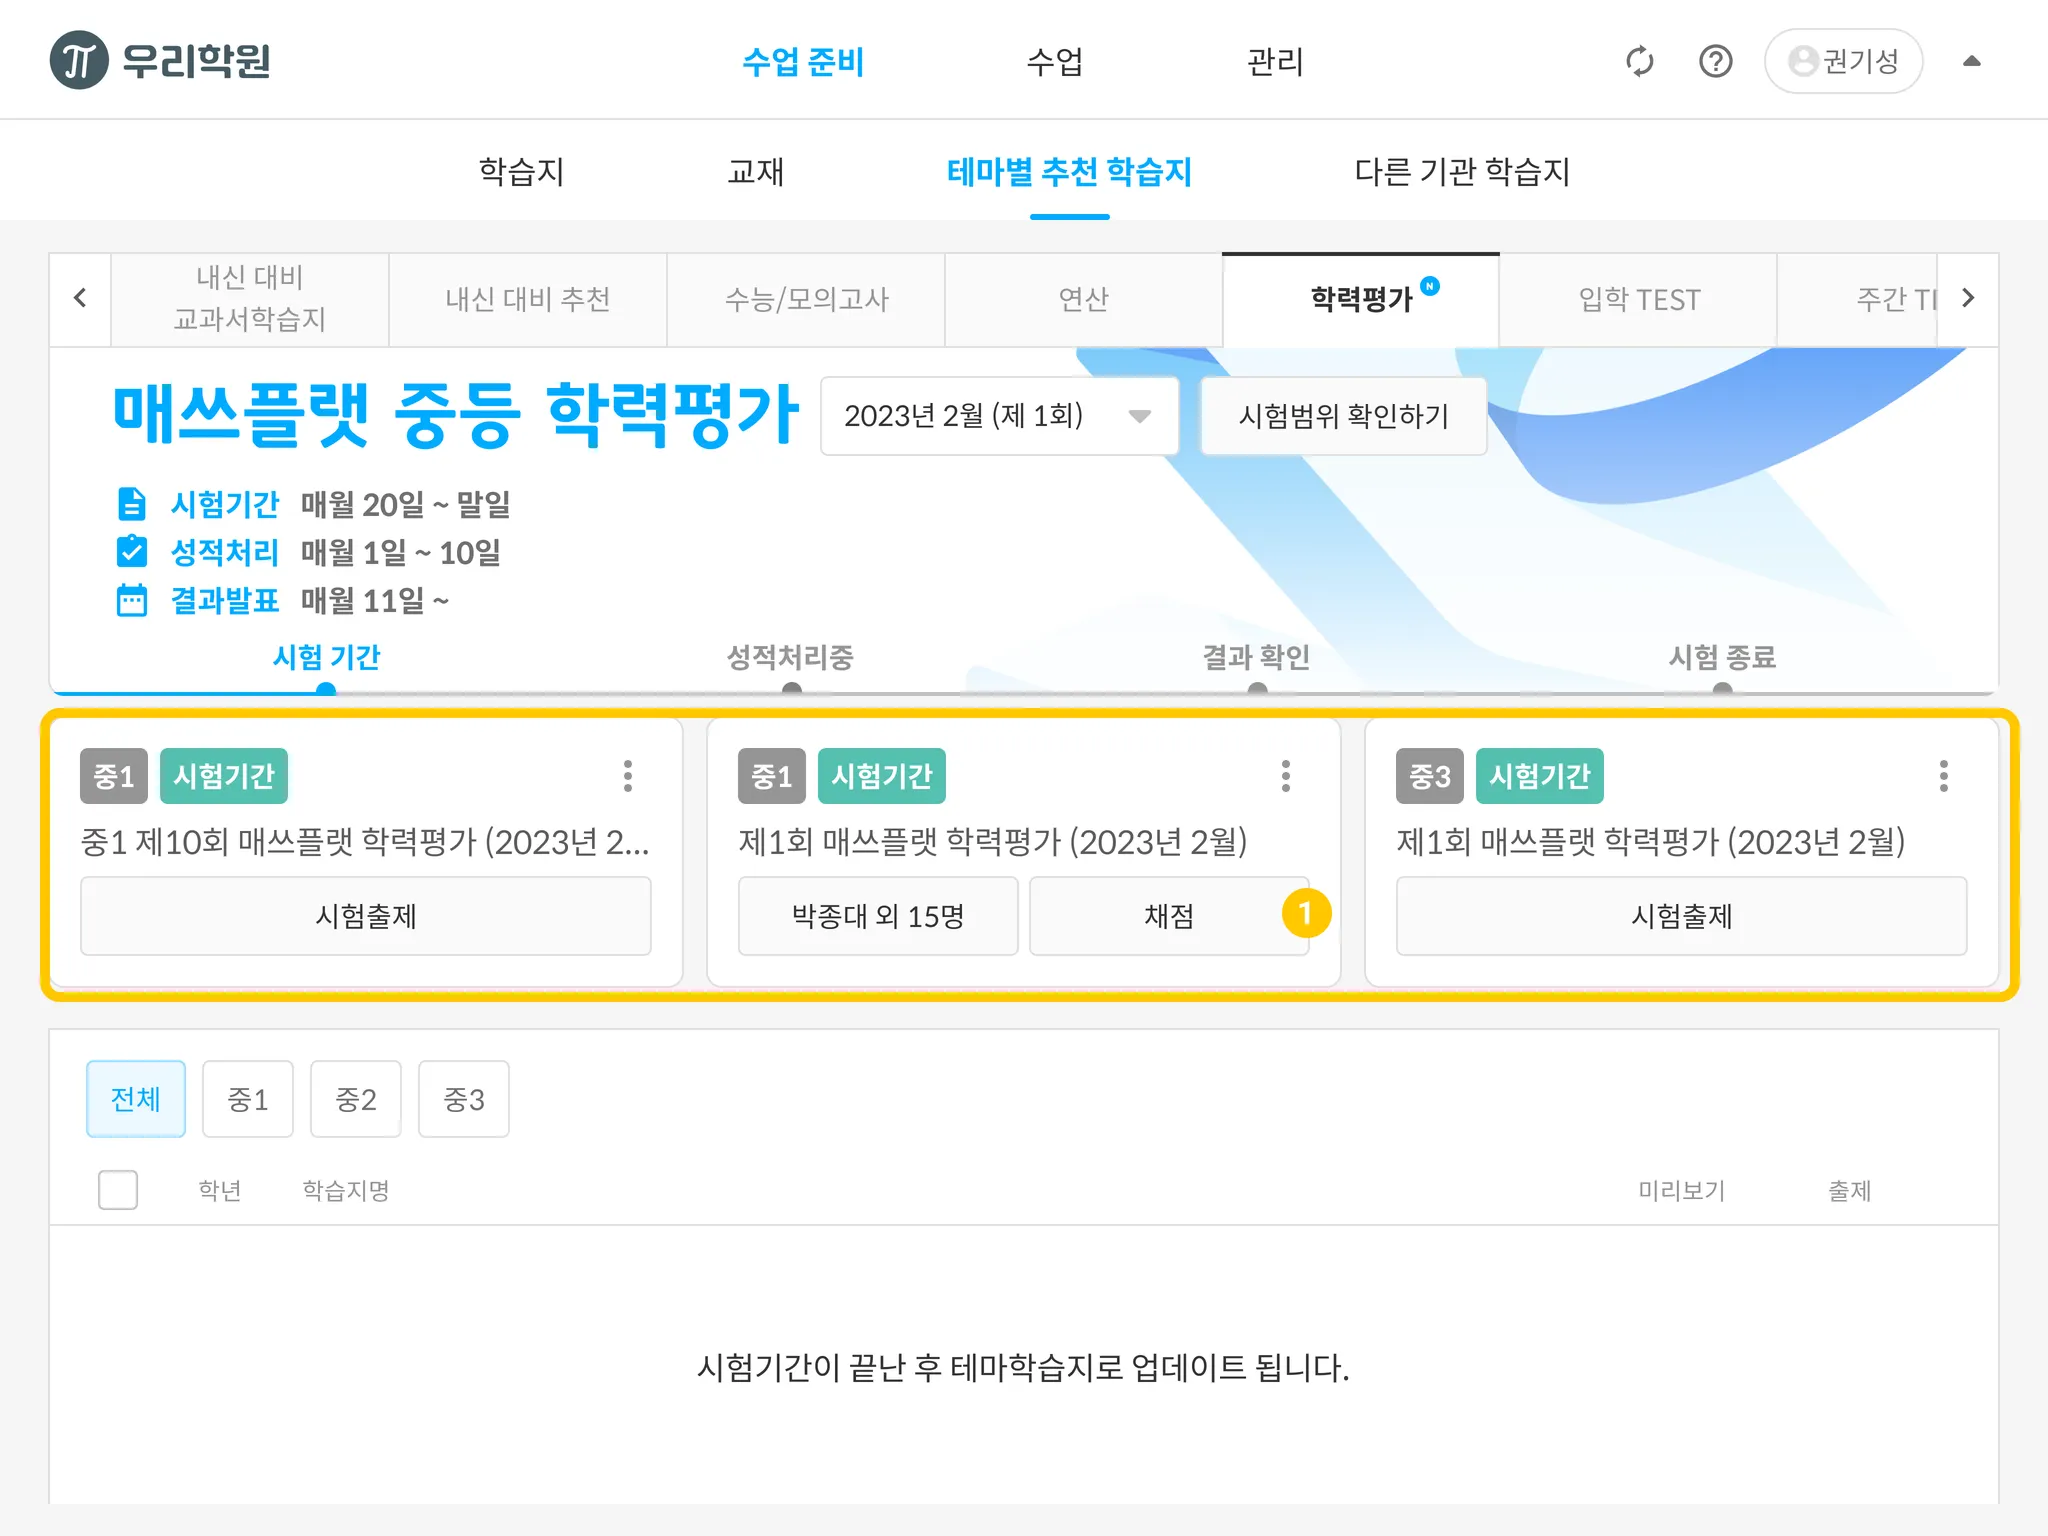The height and width of the screenshot is (1536, 2048).
Task: Click the 채점 button on the 중1 card
Action: [x=1168, y=916]
